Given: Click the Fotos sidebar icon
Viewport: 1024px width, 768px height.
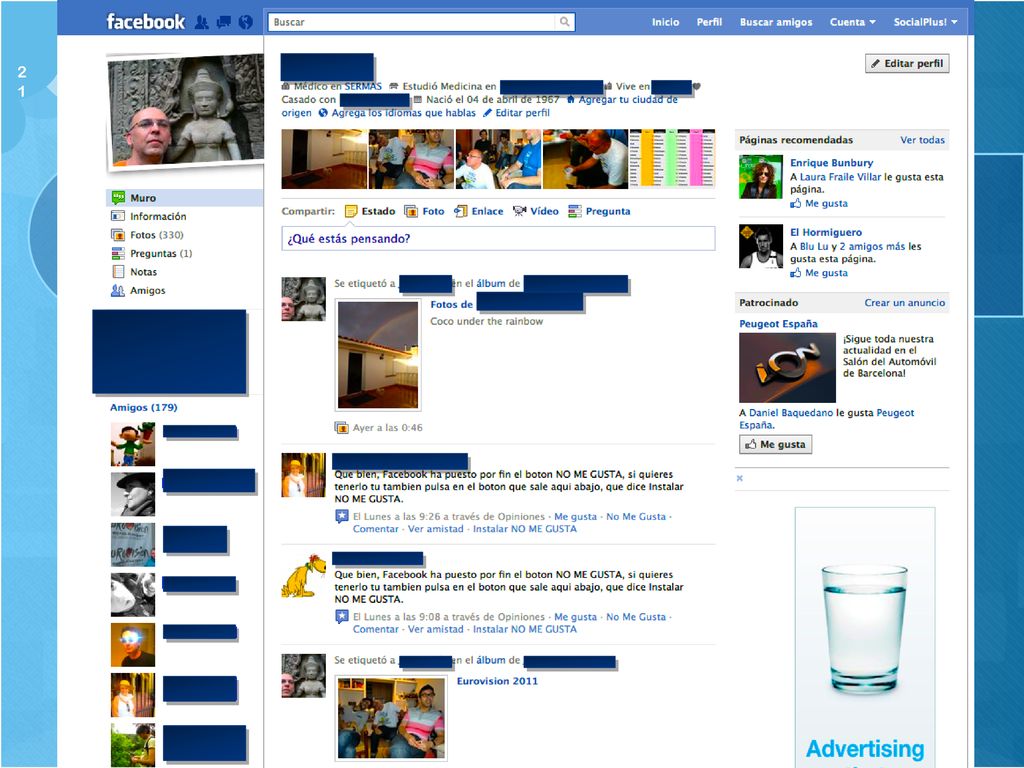Looking at the screenshot, I should tap(118, 234).
